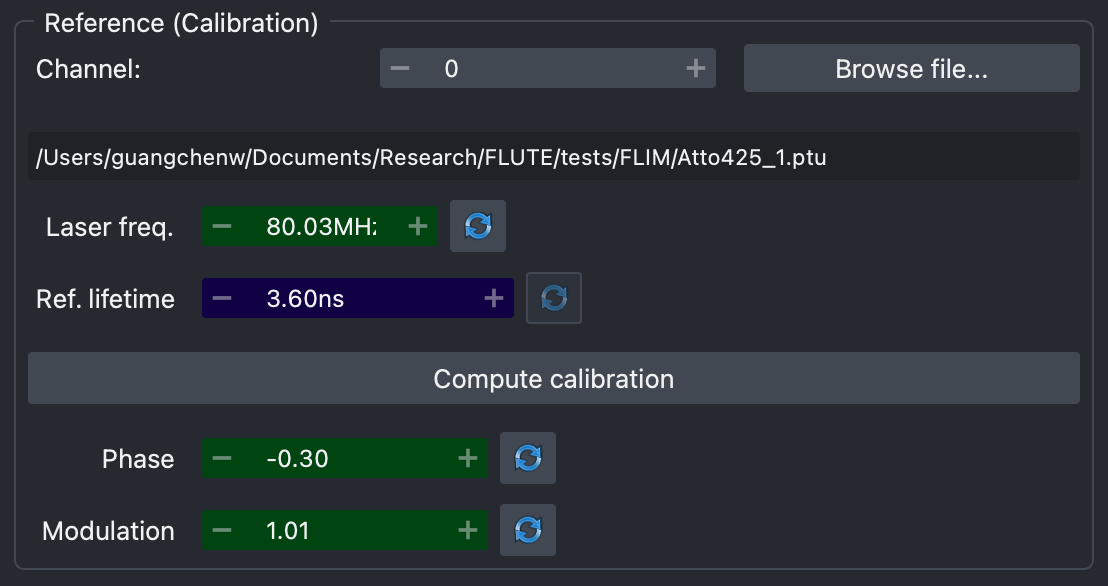
Task: Decrease the laser frequency
Action: pyautogui.click(x=221, y=226)
